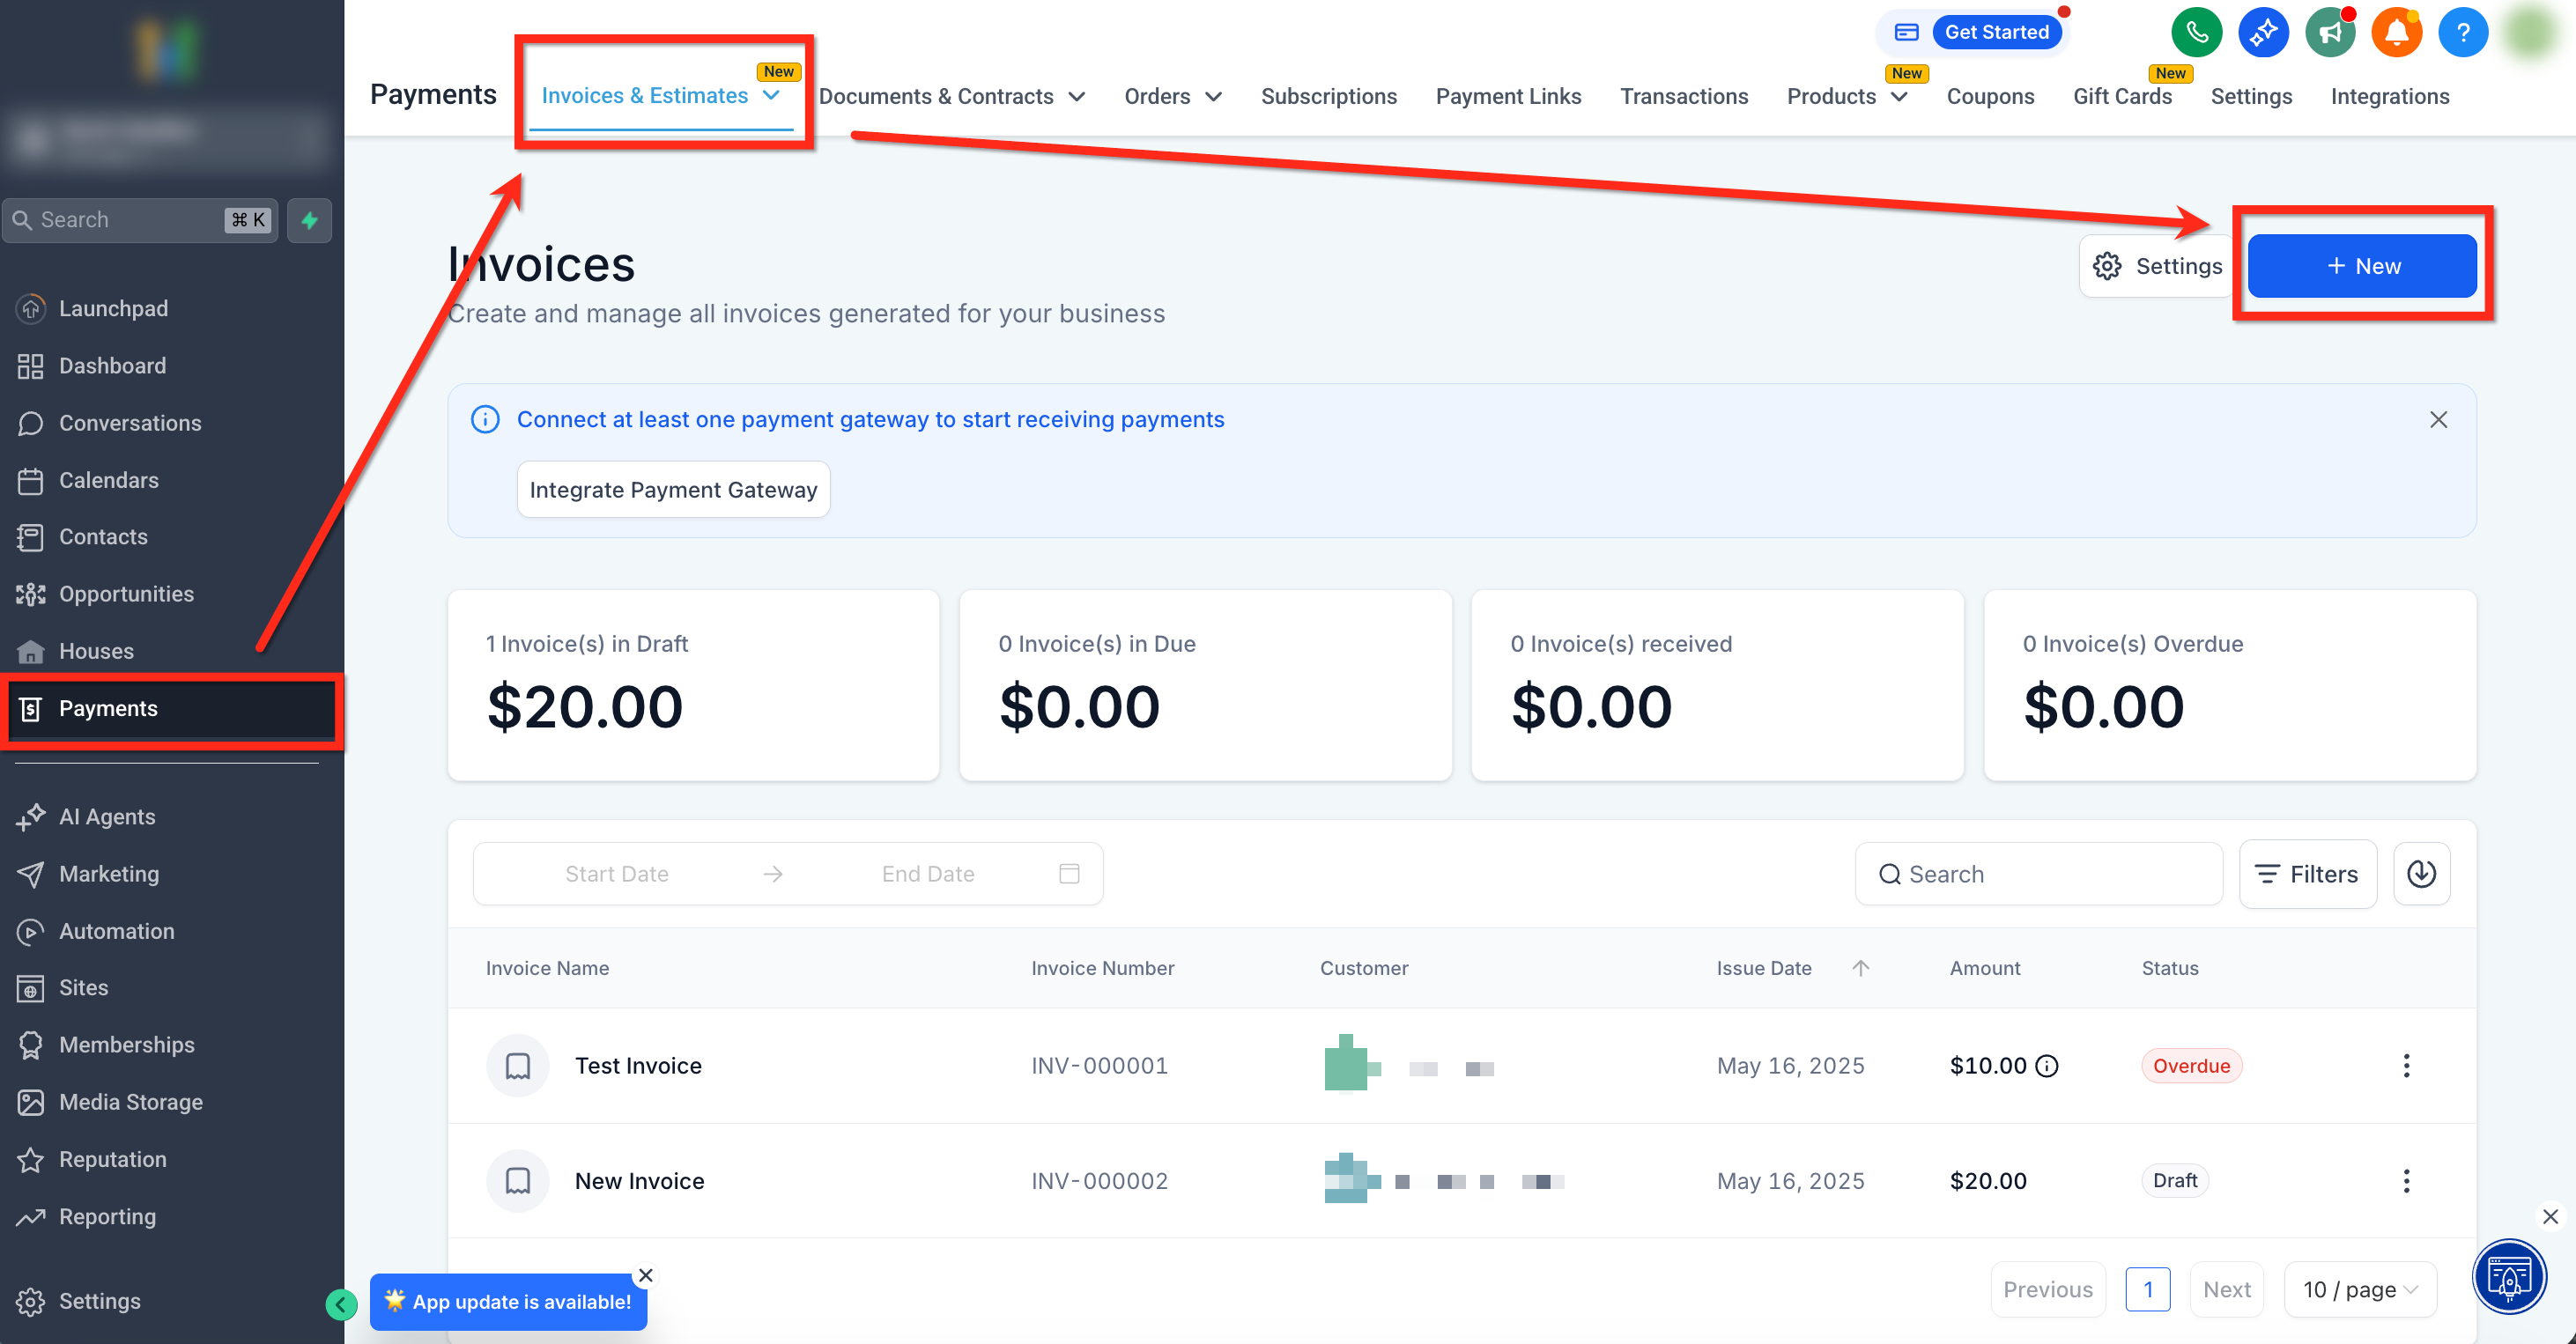The image size is (2576, 1344).
Task: Toggle Issue Date sort arrow
Action: tap(1860, 967)
